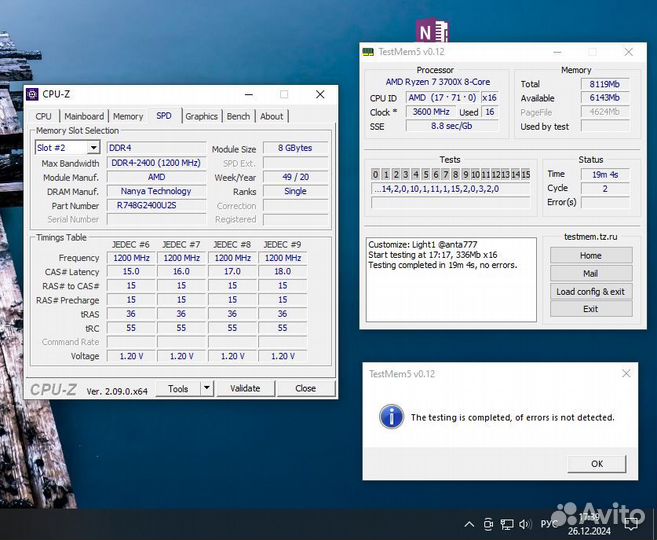Click the Cycle 2 status value
The width and height of the screenshot is (657, 540).
[605, 189]
